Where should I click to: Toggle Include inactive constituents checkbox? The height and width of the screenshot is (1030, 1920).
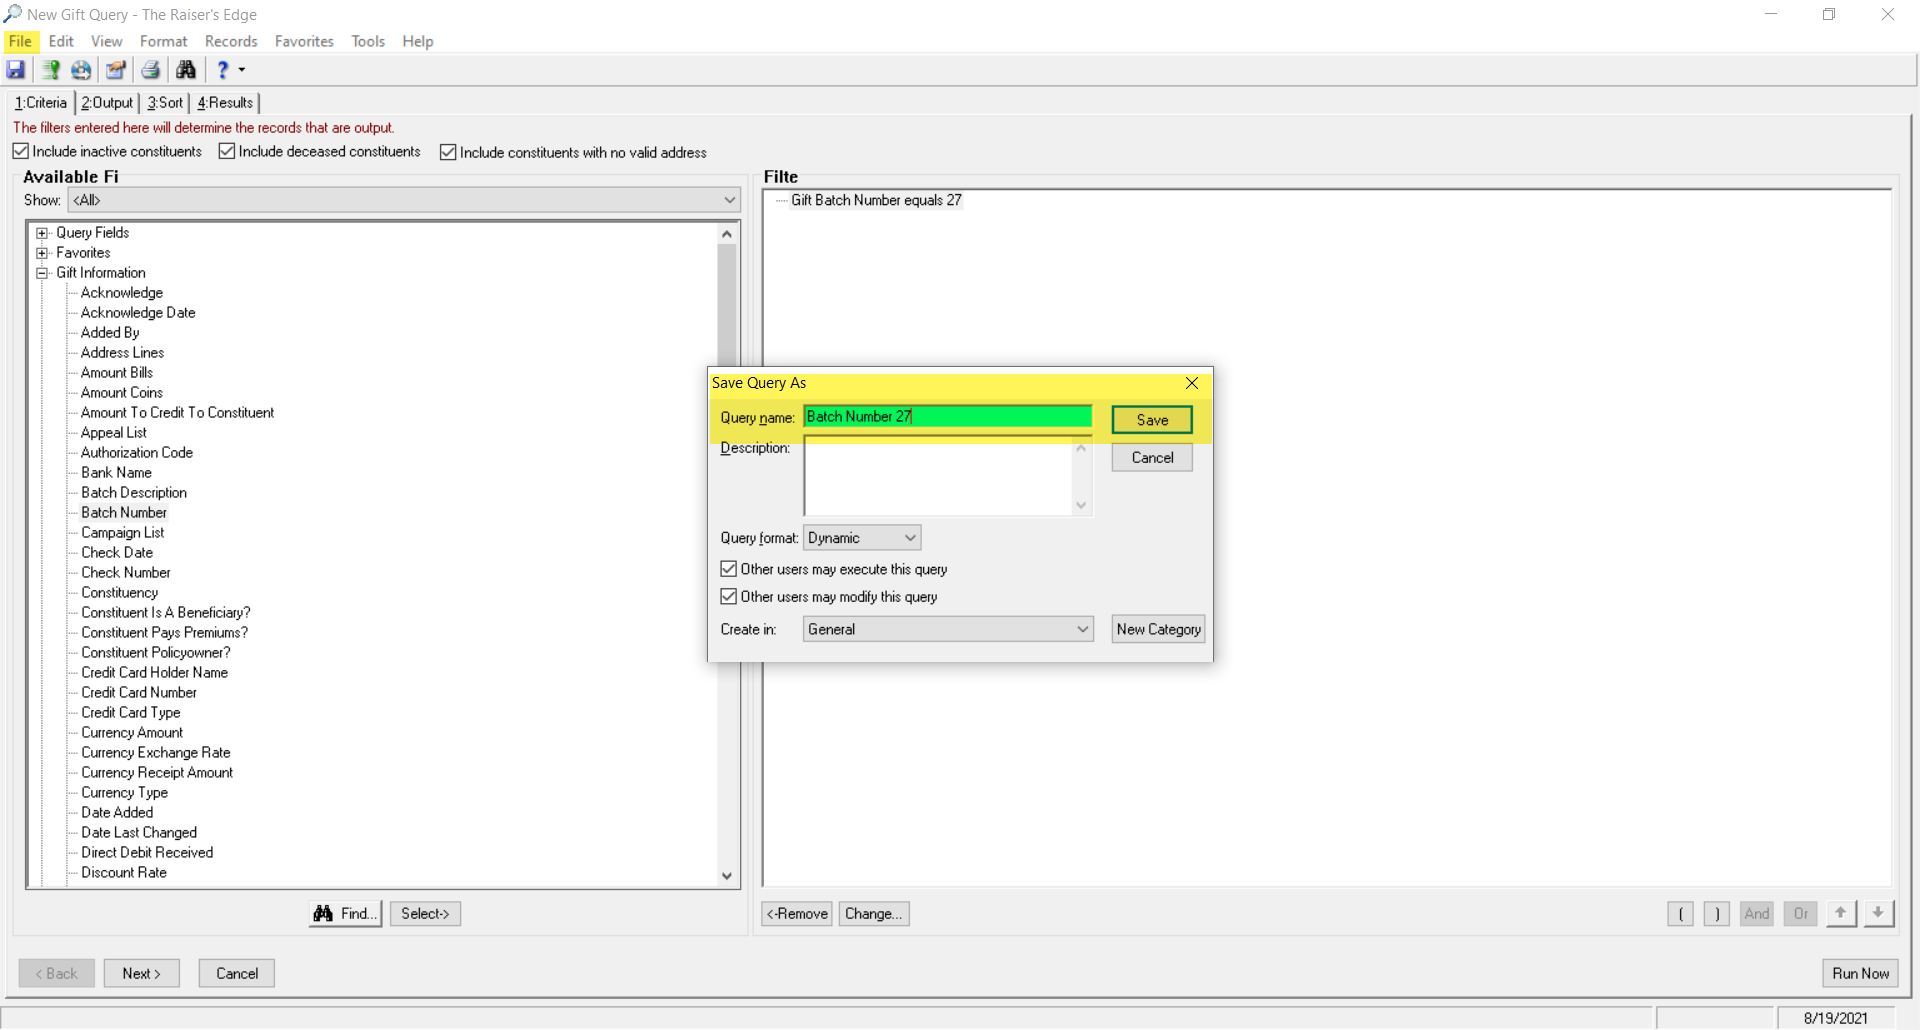click(x=21, y=151)
